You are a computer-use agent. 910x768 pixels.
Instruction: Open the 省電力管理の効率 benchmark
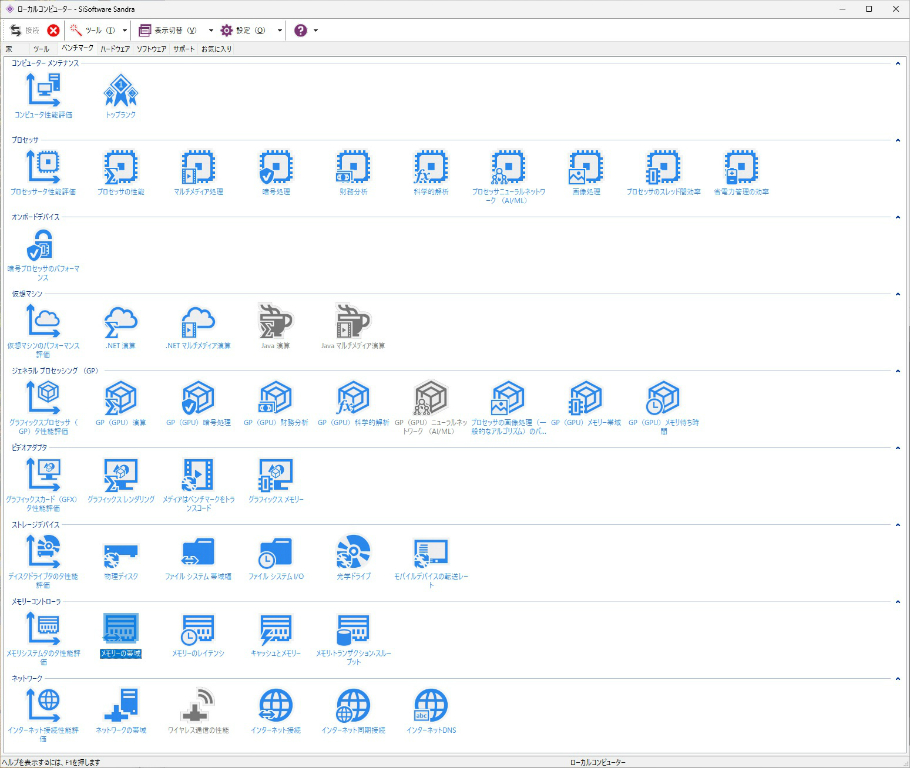(x=741, y=172)
